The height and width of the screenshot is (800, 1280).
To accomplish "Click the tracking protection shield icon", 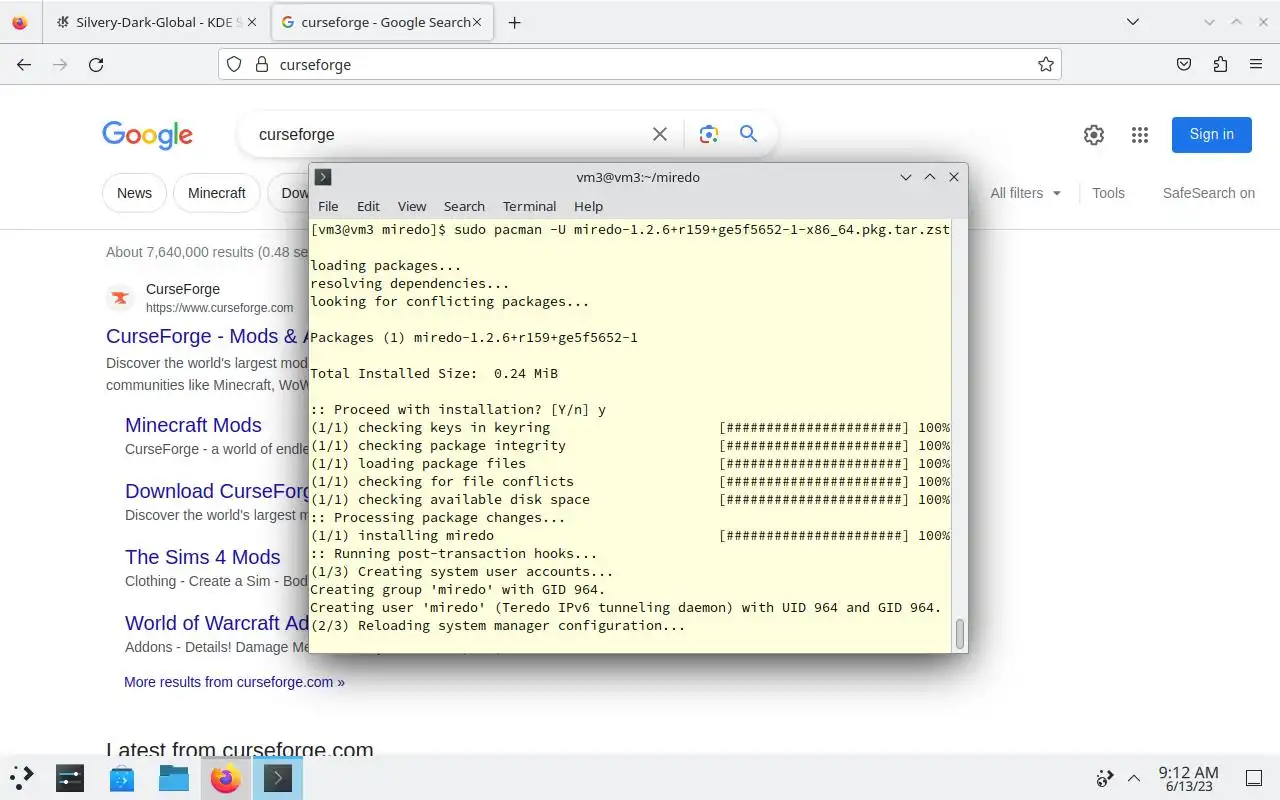I will [234, 64].
